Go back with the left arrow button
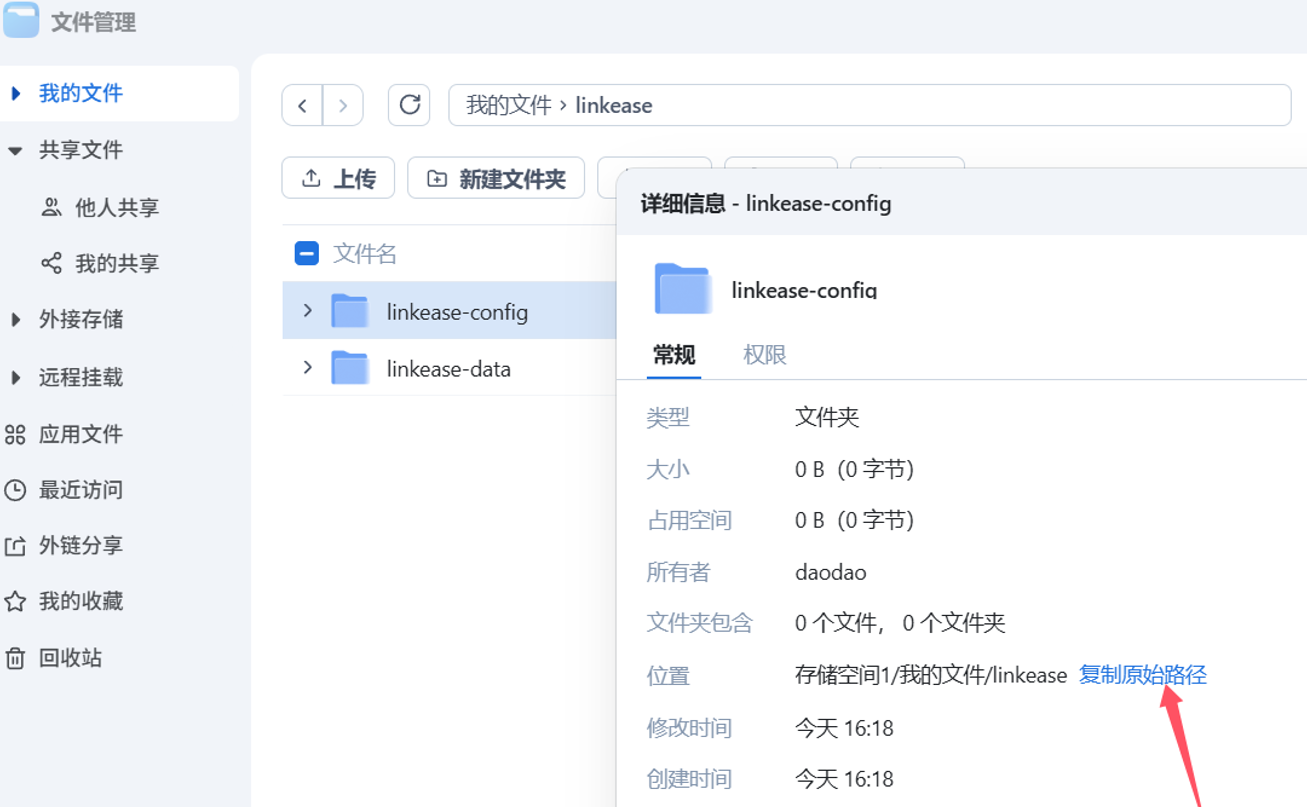This screenshot has width=1307, height=807. click(302, 105)
